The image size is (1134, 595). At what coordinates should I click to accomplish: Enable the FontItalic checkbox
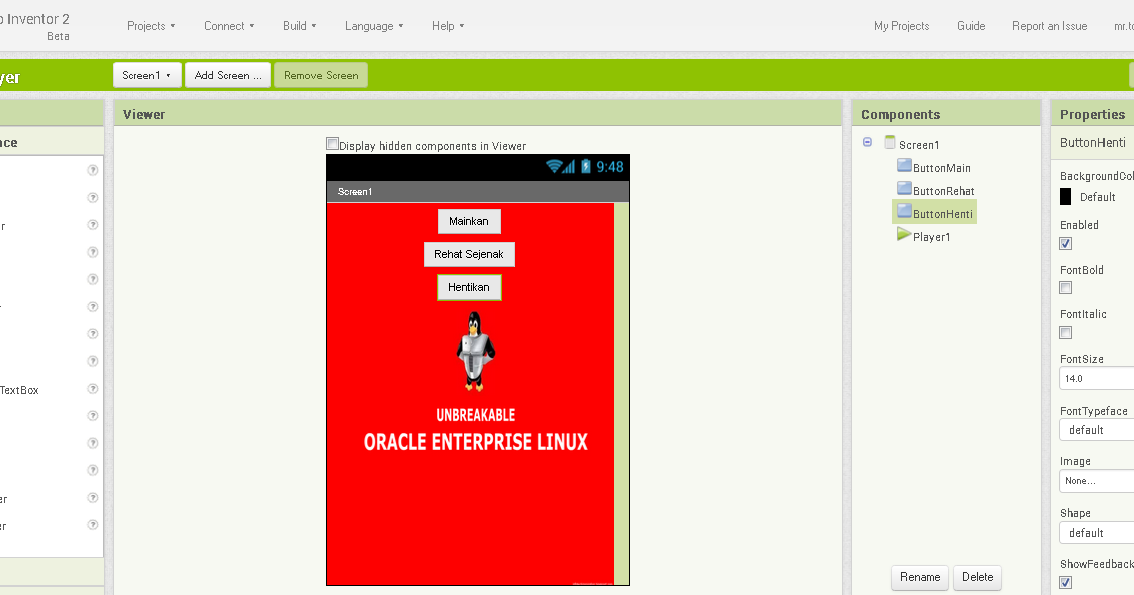(x=1065, y=333)
